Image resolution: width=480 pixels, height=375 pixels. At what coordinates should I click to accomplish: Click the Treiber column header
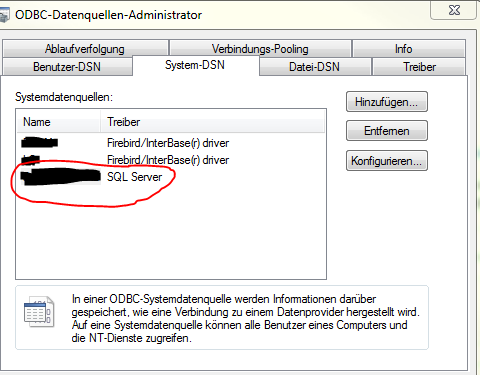click(212, 122)
